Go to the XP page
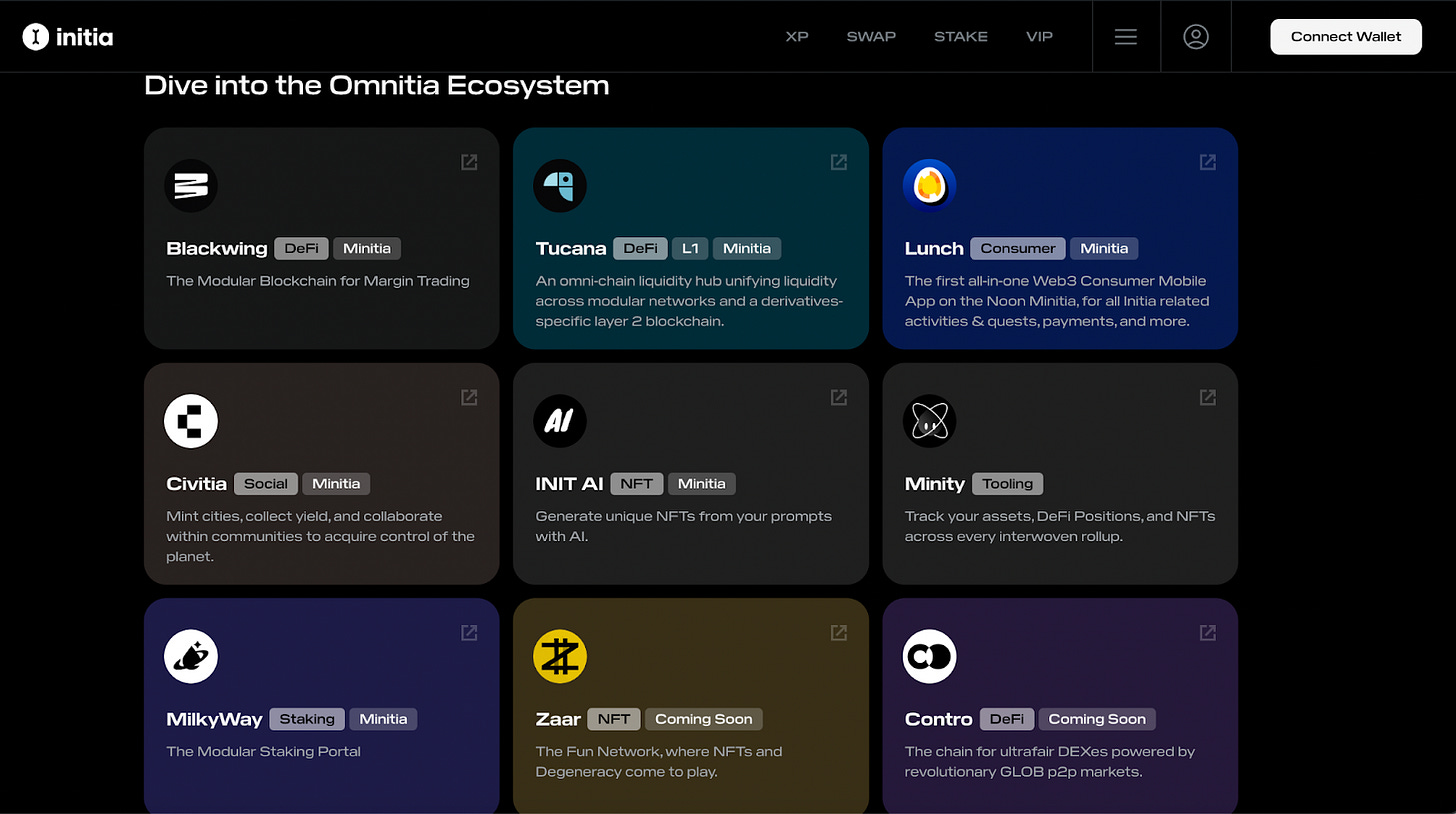This screenshot has height=814, width=1456. point(797,37)
